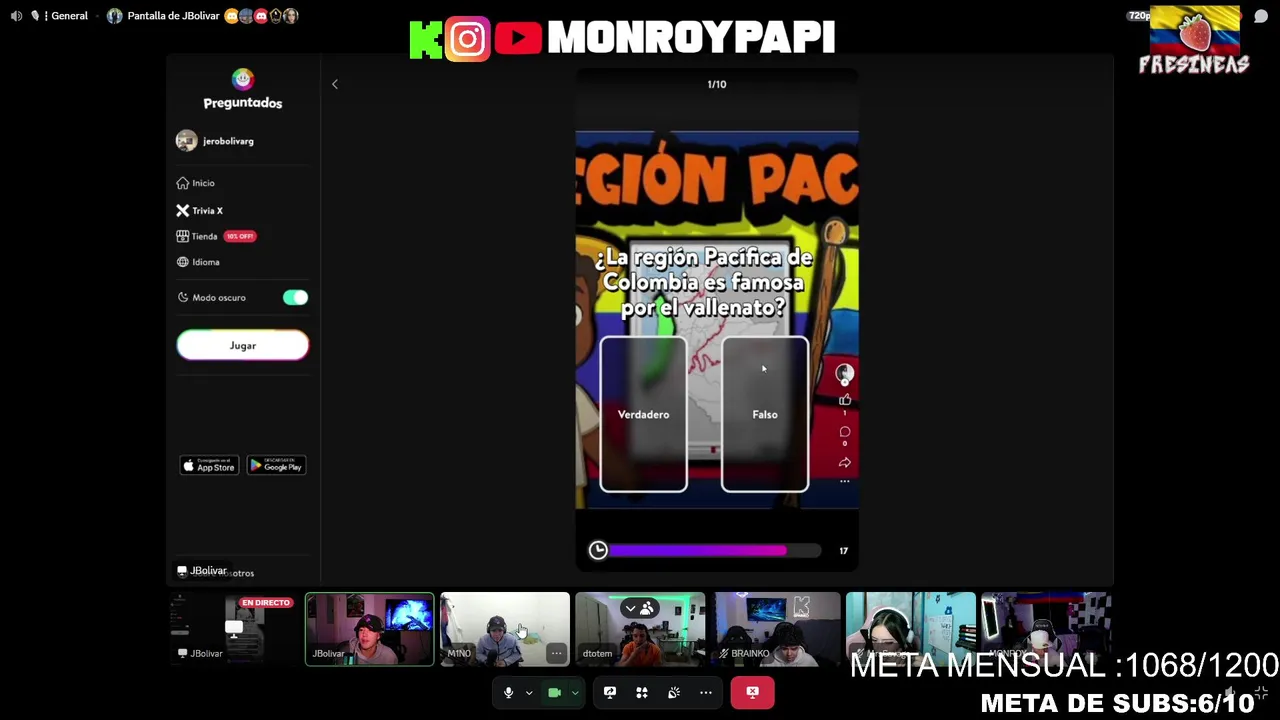Mute the microphone in call controls

pyautogui.click(x=508, y=692)
